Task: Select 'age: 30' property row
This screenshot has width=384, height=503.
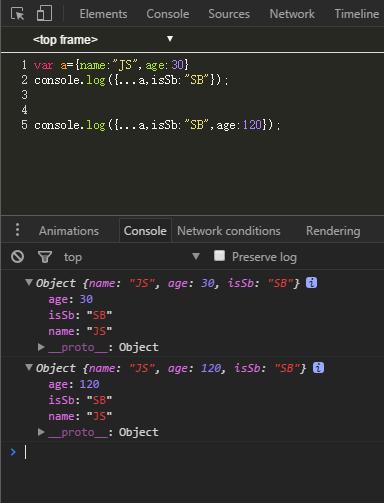Action: pos(71,299)
